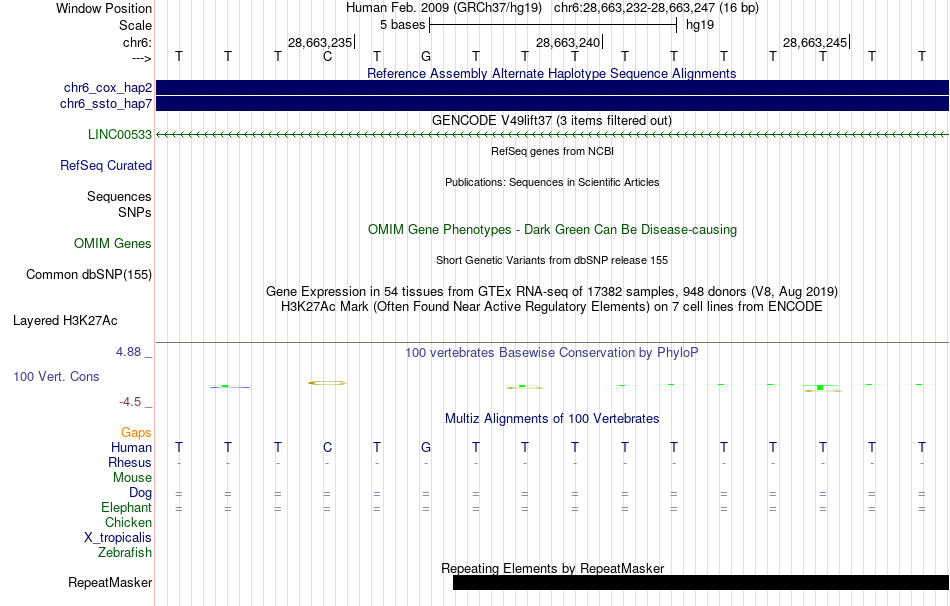Click the 5 bases scale bar
The image size is (950, 606).
(x=553, y=25)
